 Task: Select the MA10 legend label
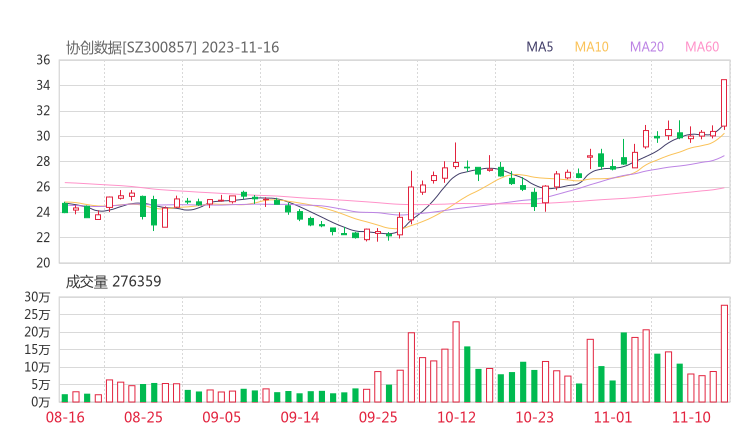point(591,47)
